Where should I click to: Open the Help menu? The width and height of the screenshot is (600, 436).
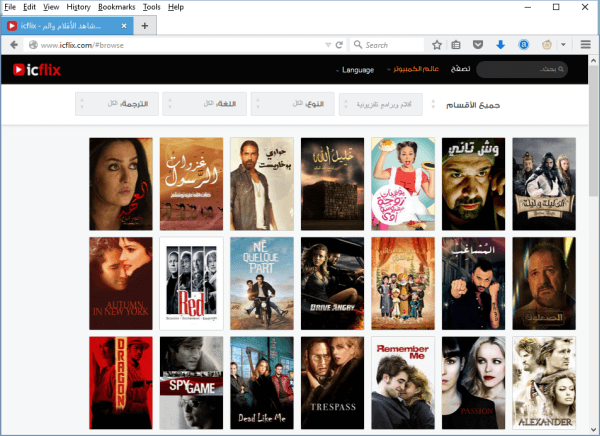pyautogui.click(x=176, y=7)
